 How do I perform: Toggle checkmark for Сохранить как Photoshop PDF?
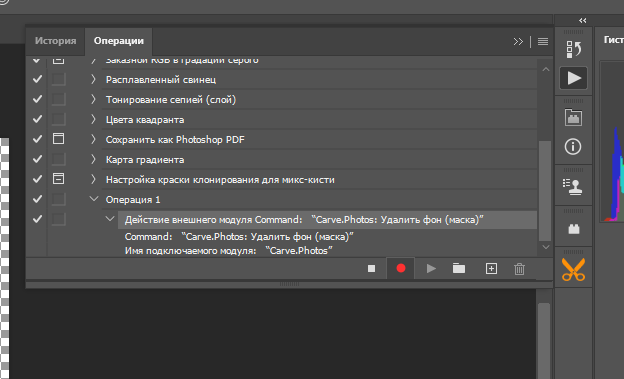[37, 139]
